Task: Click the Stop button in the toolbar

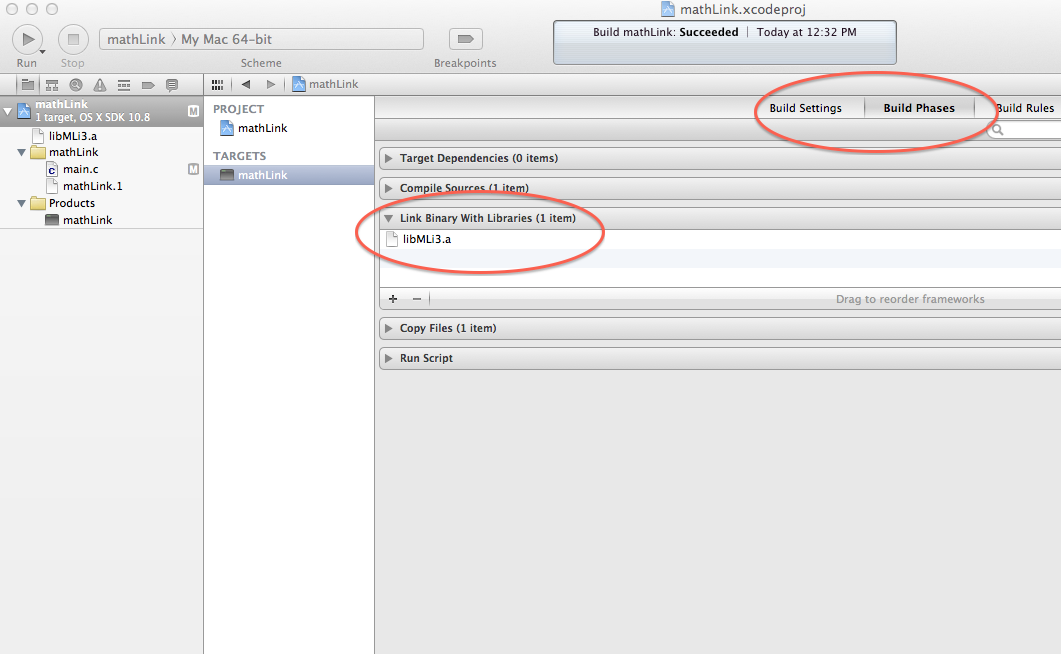Action: point(73,40)
